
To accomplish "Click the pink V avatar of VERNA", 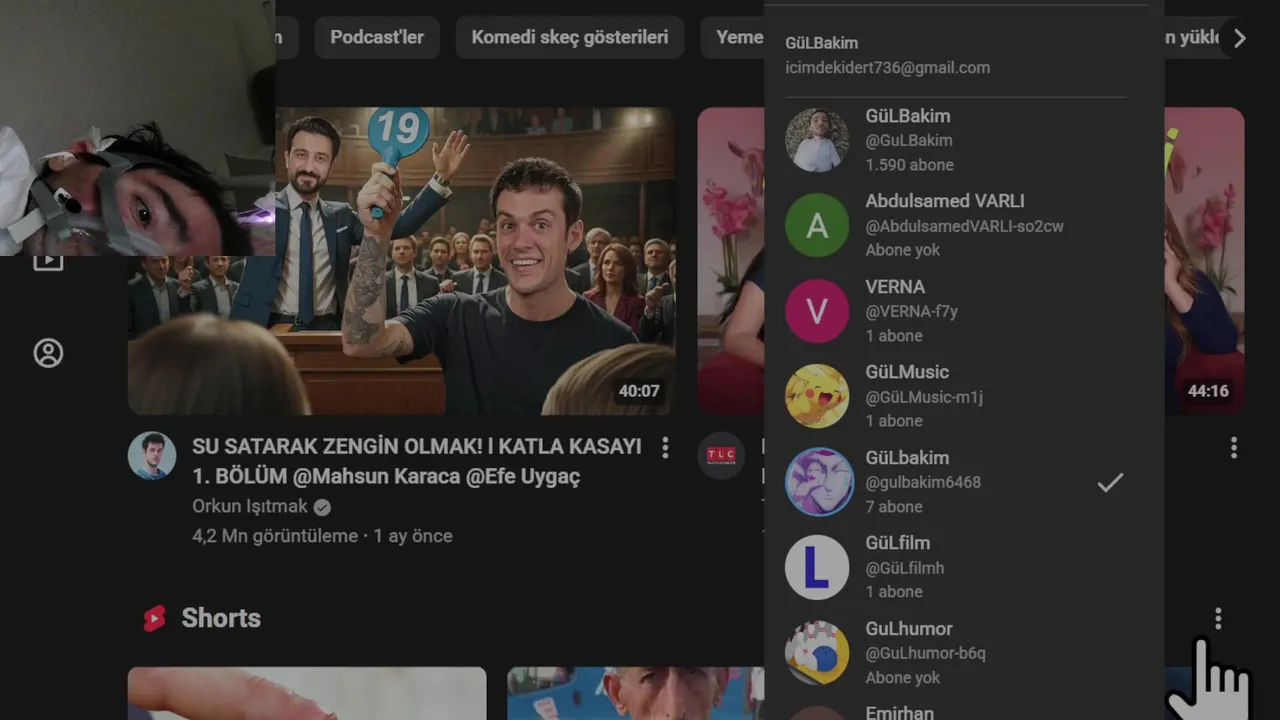I will (x=817, y=311).
